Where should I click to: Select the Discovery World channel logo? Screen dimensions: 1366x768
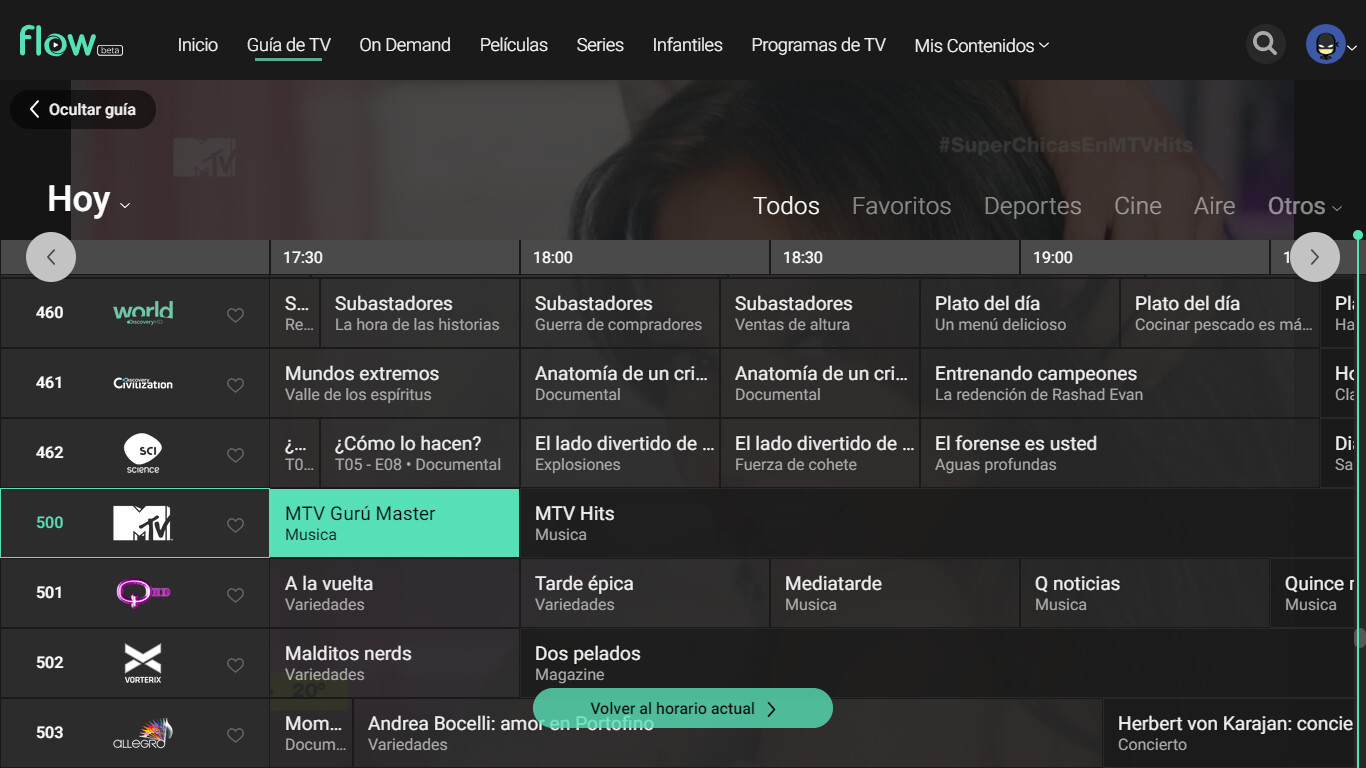pyautogui.click(x=143, y=313)
